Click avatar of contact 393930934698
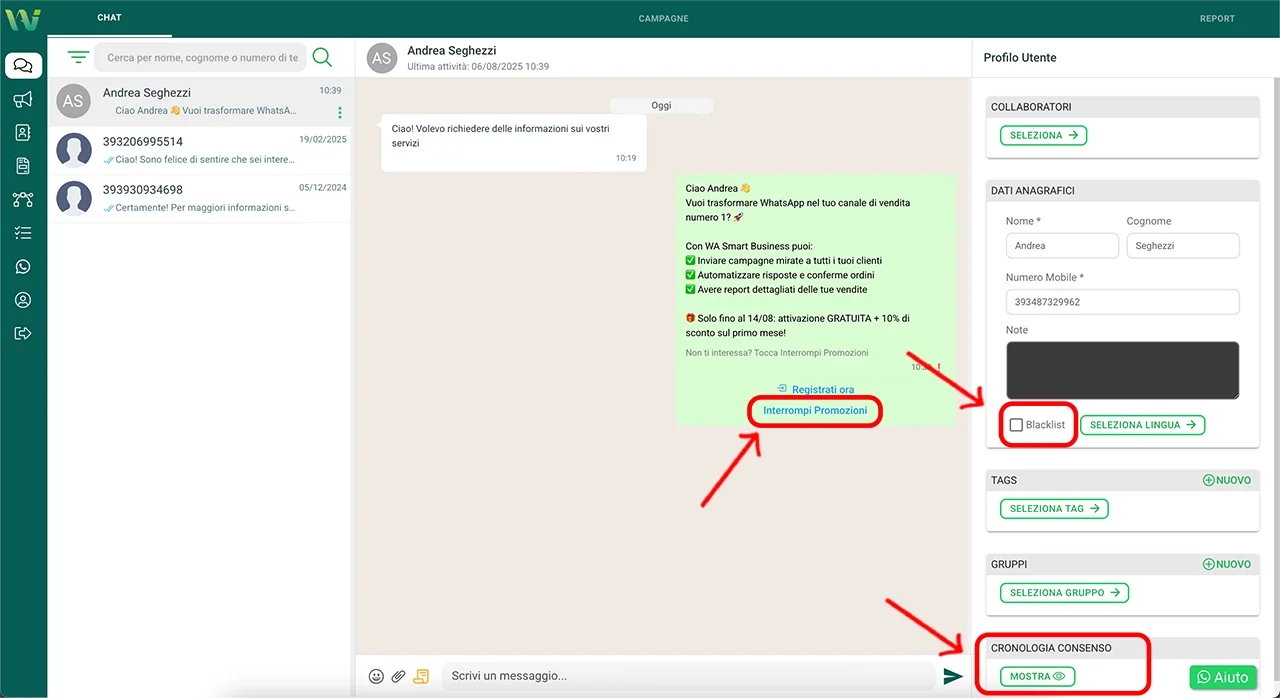Screen dimensions: 1280x698 (75, 198)
